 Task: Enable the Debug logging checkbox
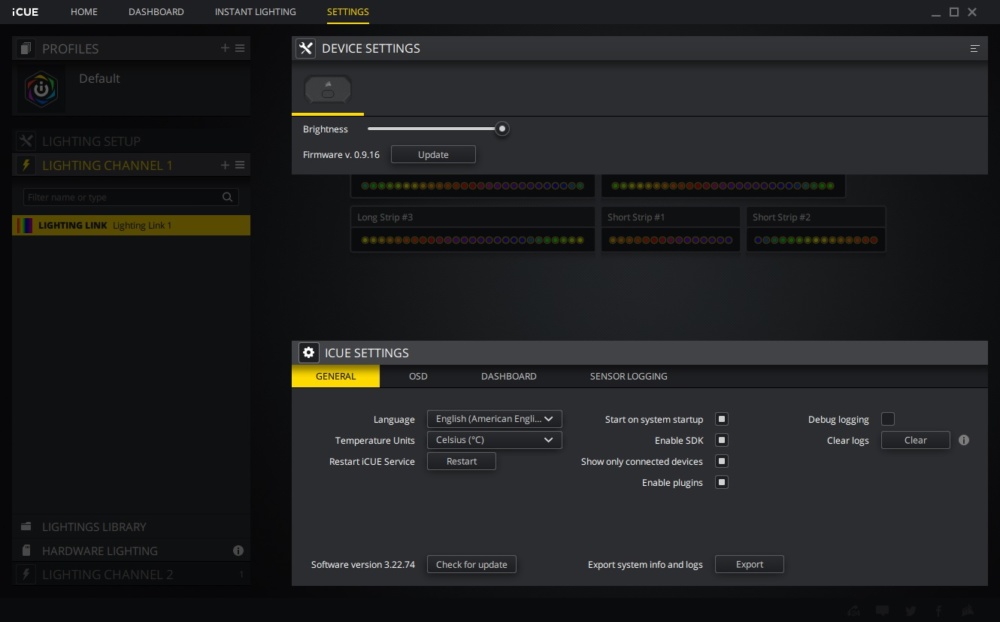(x=887, y=418)
